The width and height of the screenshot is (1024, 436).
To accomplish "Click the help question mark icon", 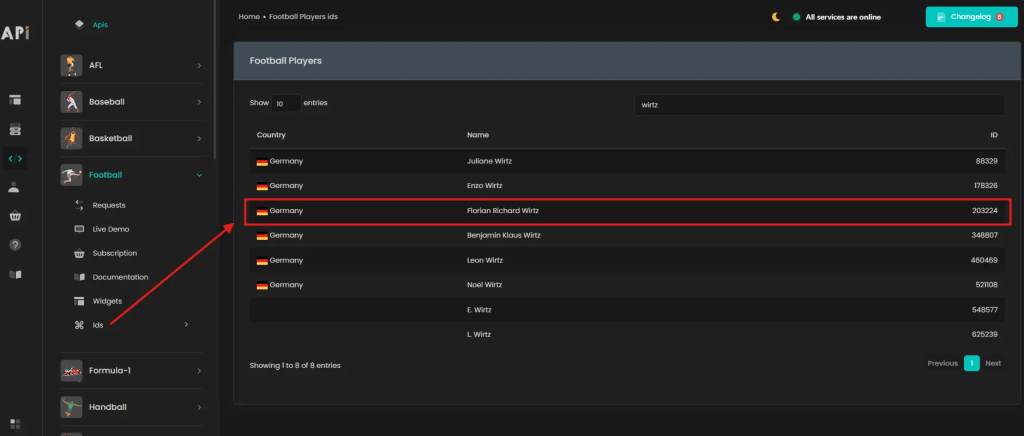I will coord(15,245).
